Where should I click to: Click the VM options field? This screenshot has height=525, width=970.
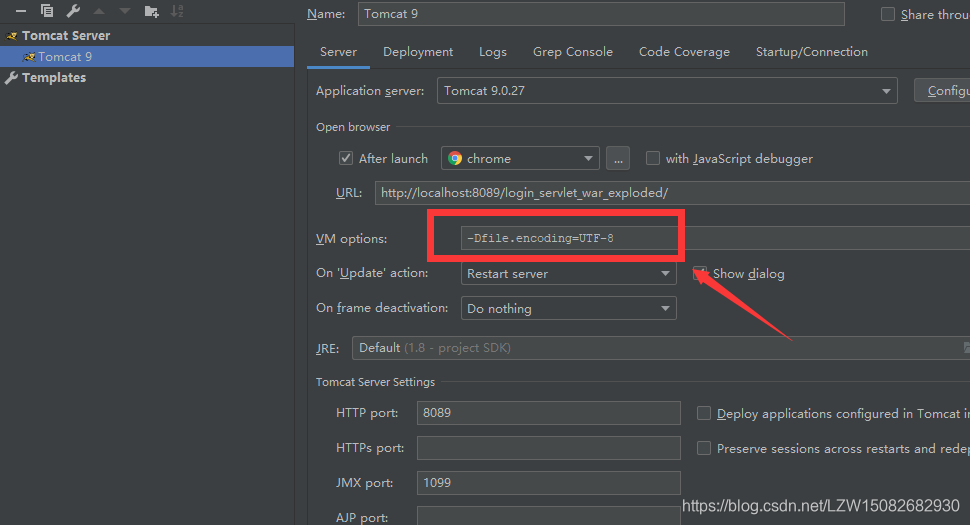715,238
